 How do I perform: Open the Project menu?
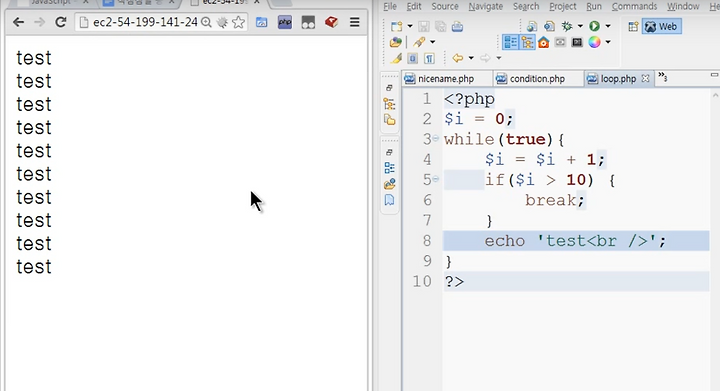point(562,6)
